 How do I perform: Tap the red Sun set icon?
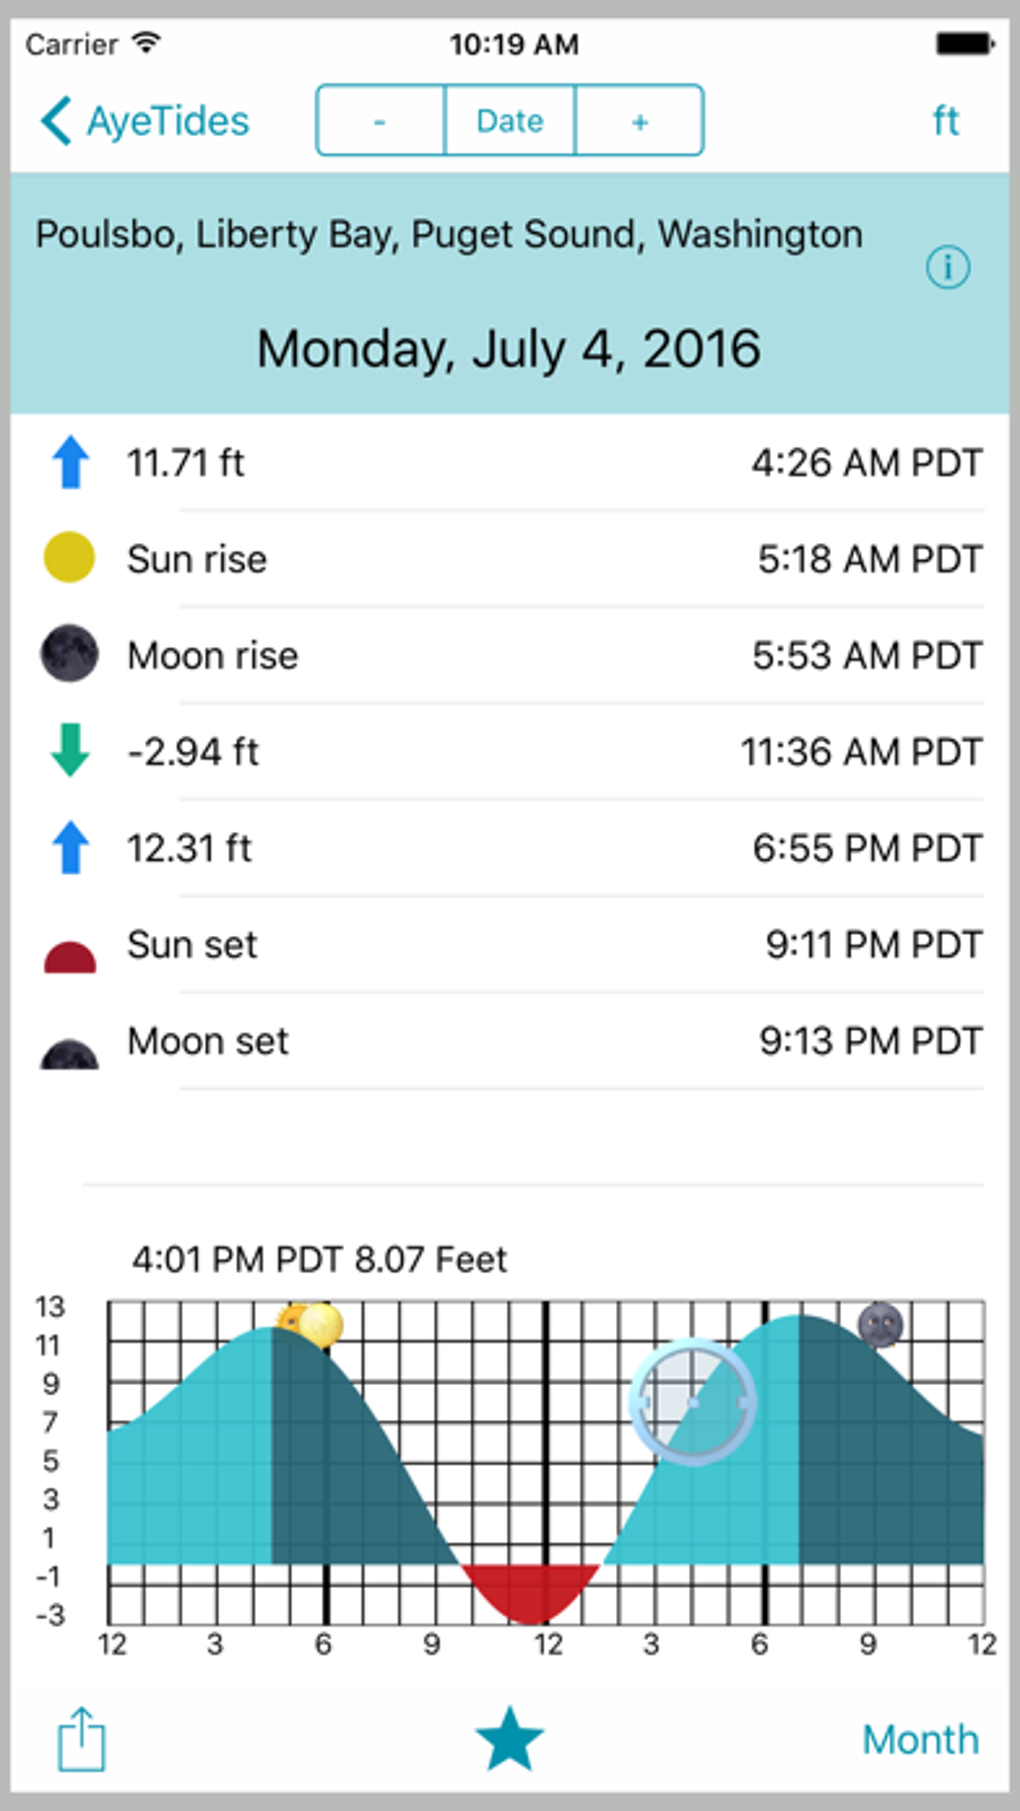[x=70, y=956]
